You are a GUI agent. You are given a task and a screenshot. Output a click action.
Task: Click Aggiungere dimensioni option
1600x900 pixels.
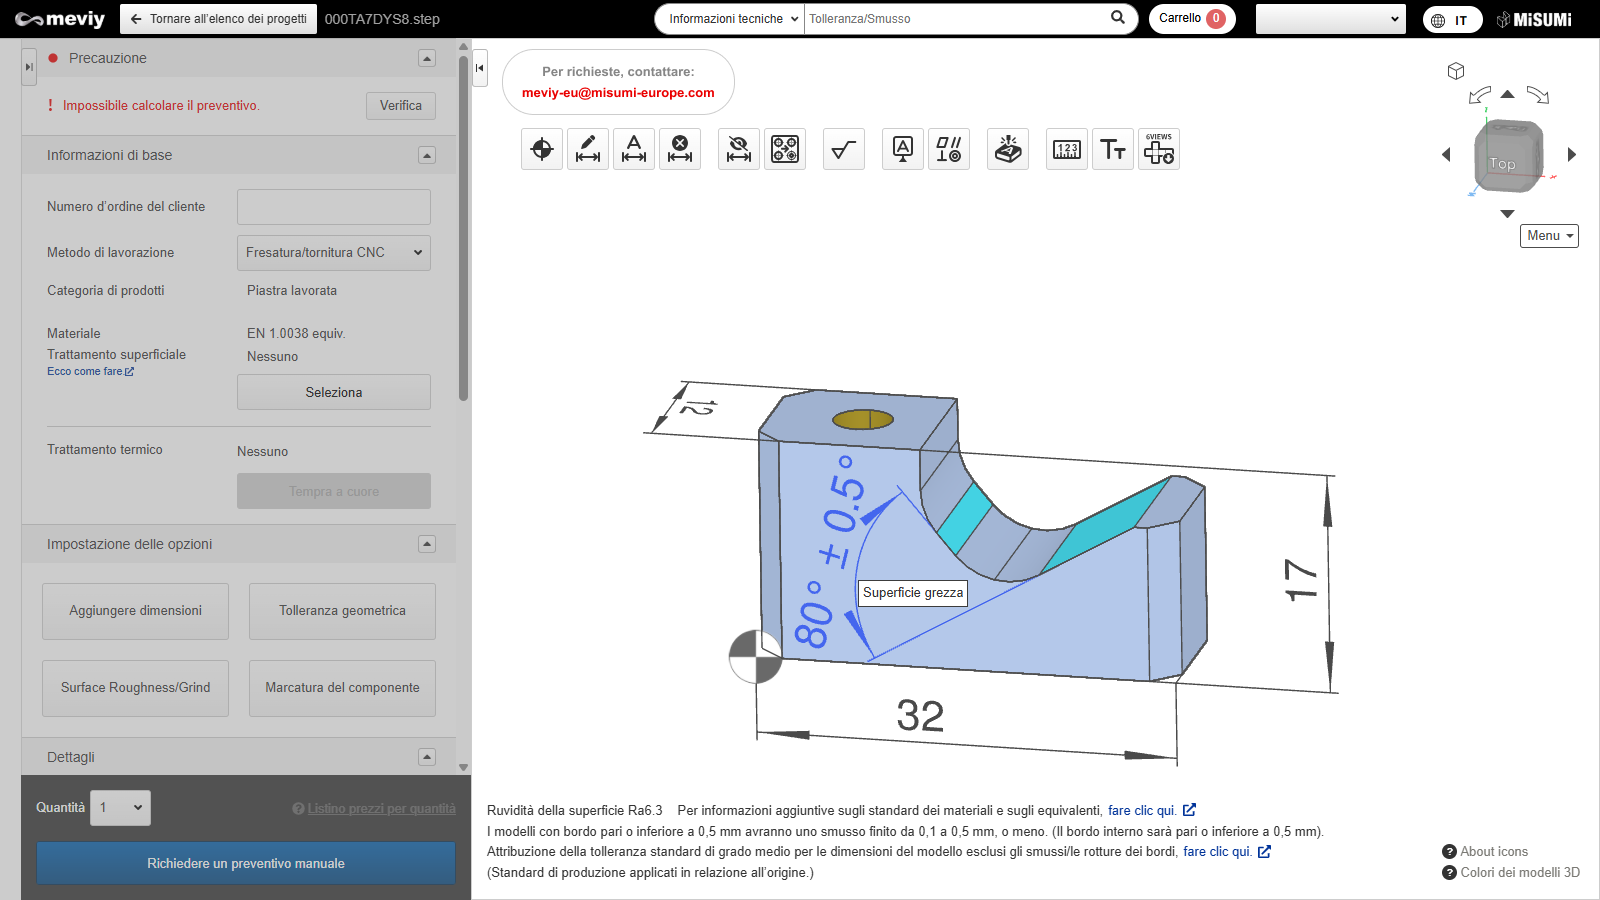point(135,611)
